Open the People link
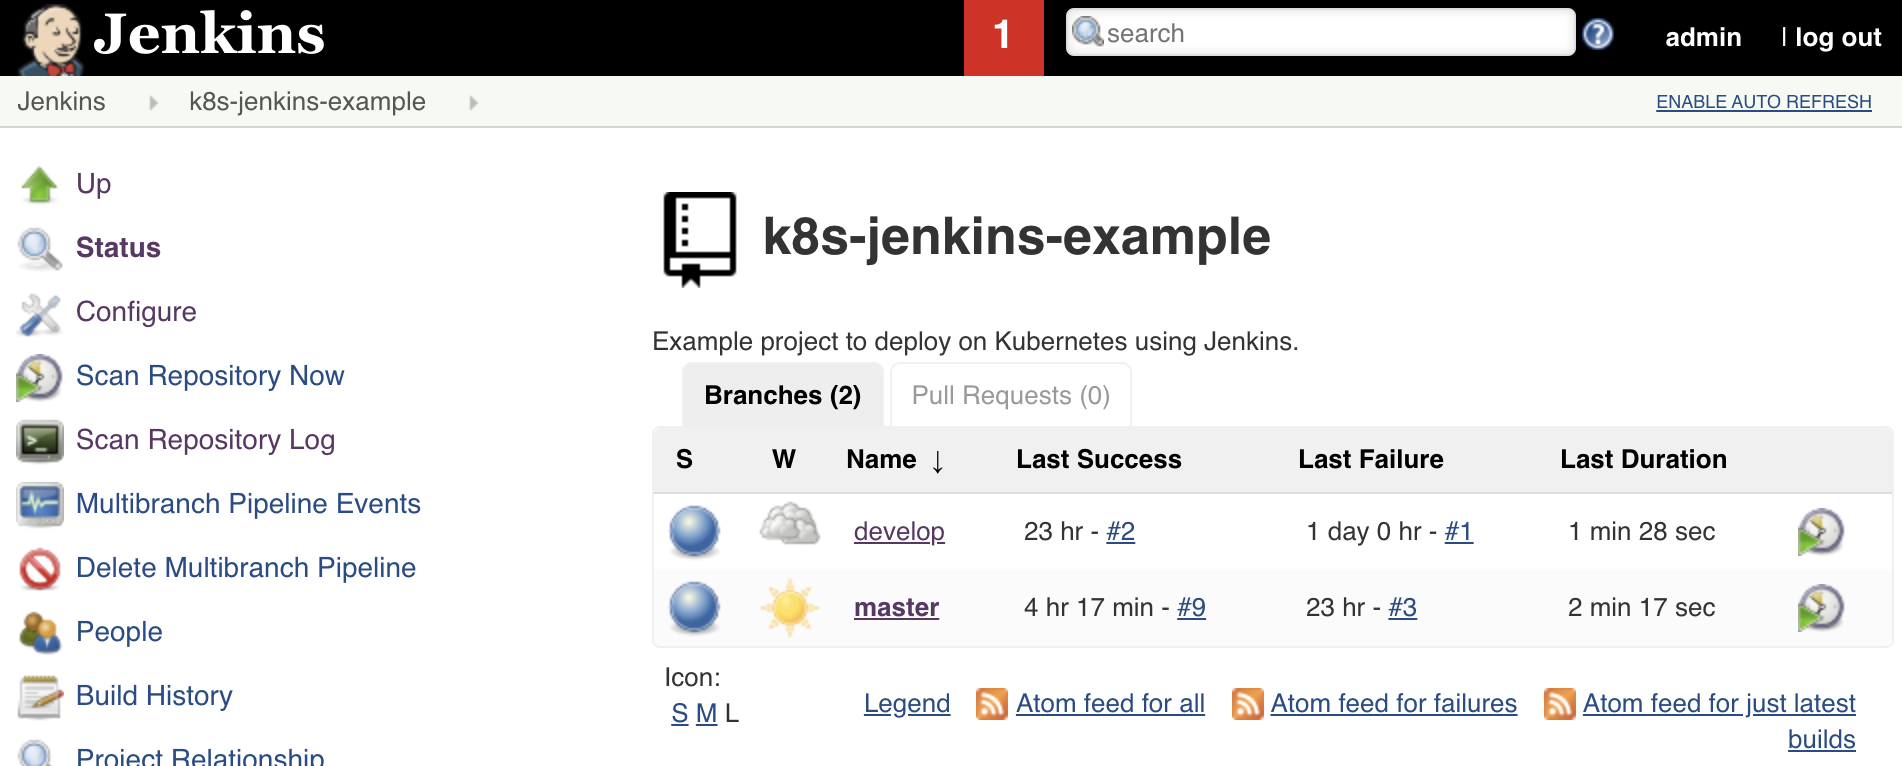The image size is (1902, 766). coord(119,632)
